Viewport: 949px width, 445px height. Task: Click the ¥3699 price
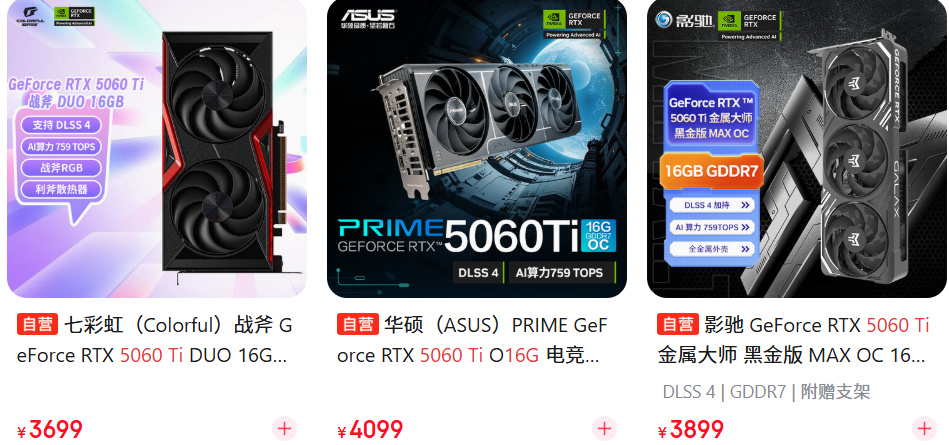tap(50, 430)
